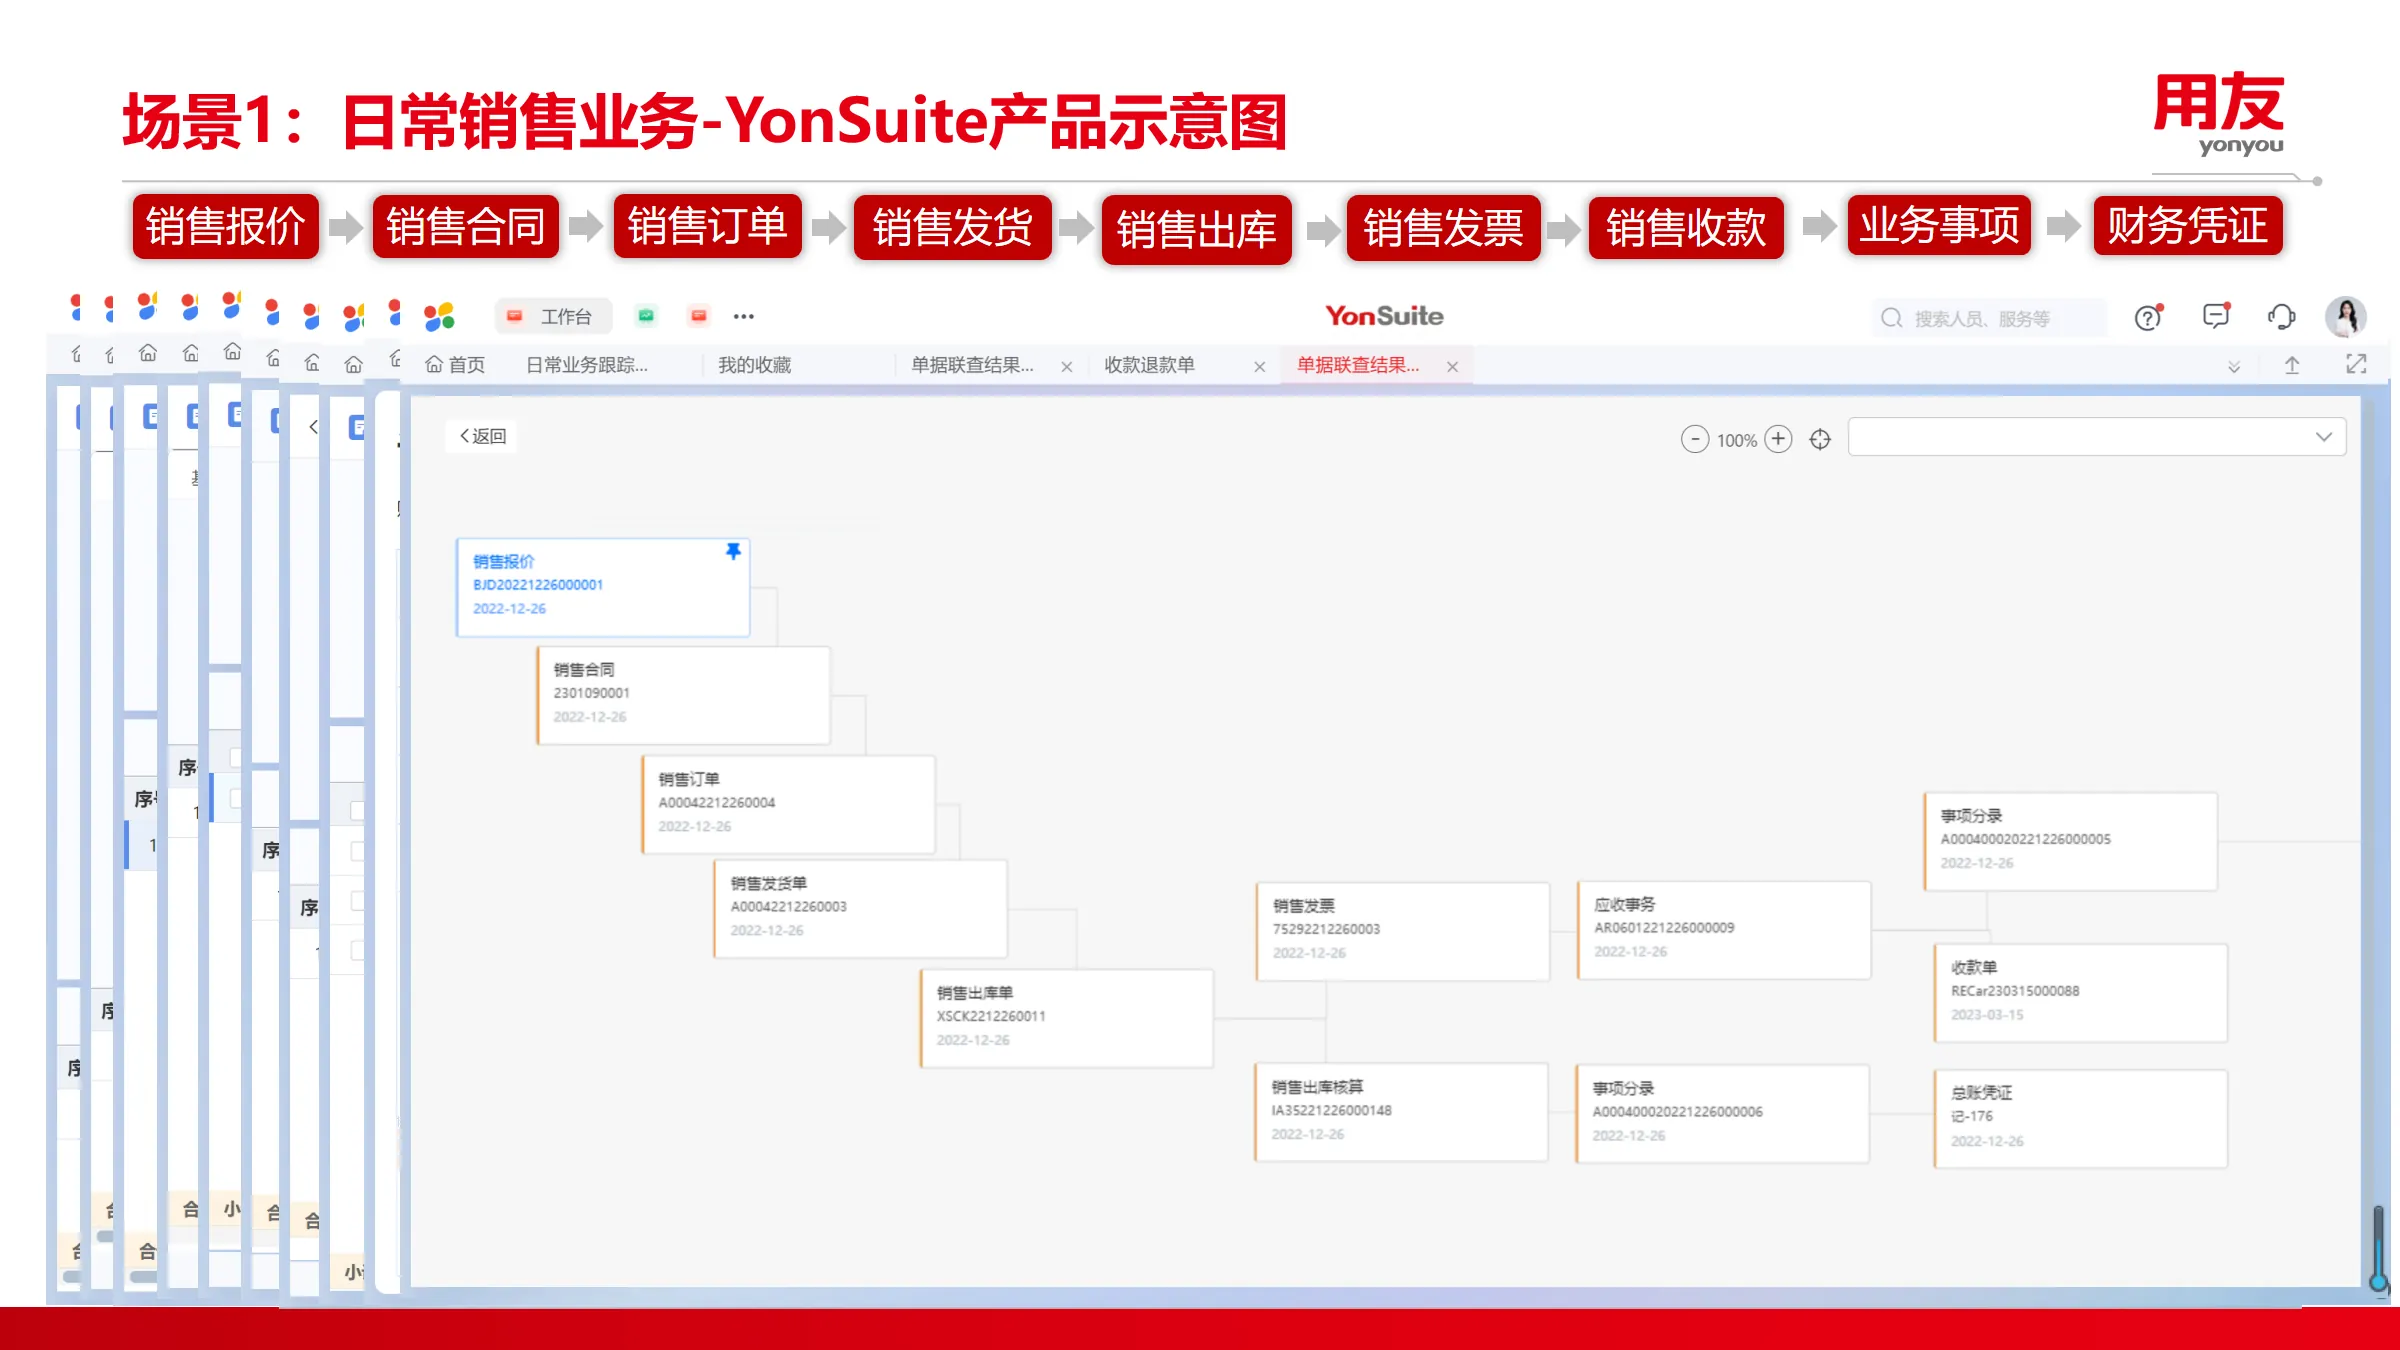Select the 收款单 RECar230315000088 card
Viewport: 2400px width, 1350px height.
[2081, 993]
